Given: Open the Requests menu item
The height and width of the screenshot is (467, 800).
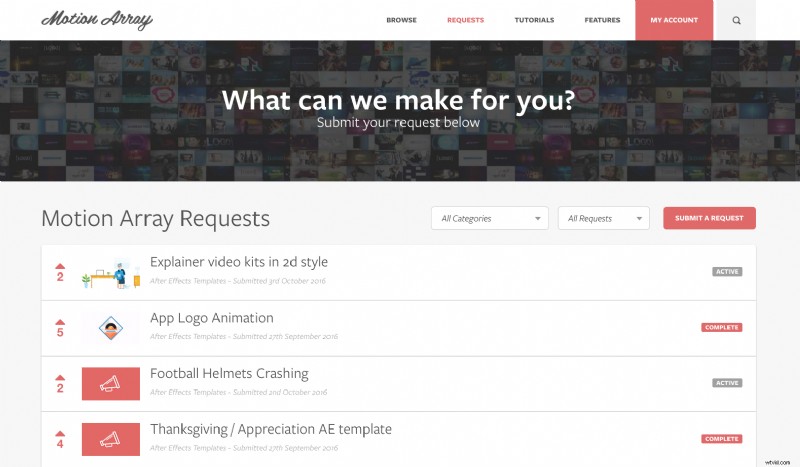Looking at the screenshot, I should pyautogui.click(x=465, y=20).
